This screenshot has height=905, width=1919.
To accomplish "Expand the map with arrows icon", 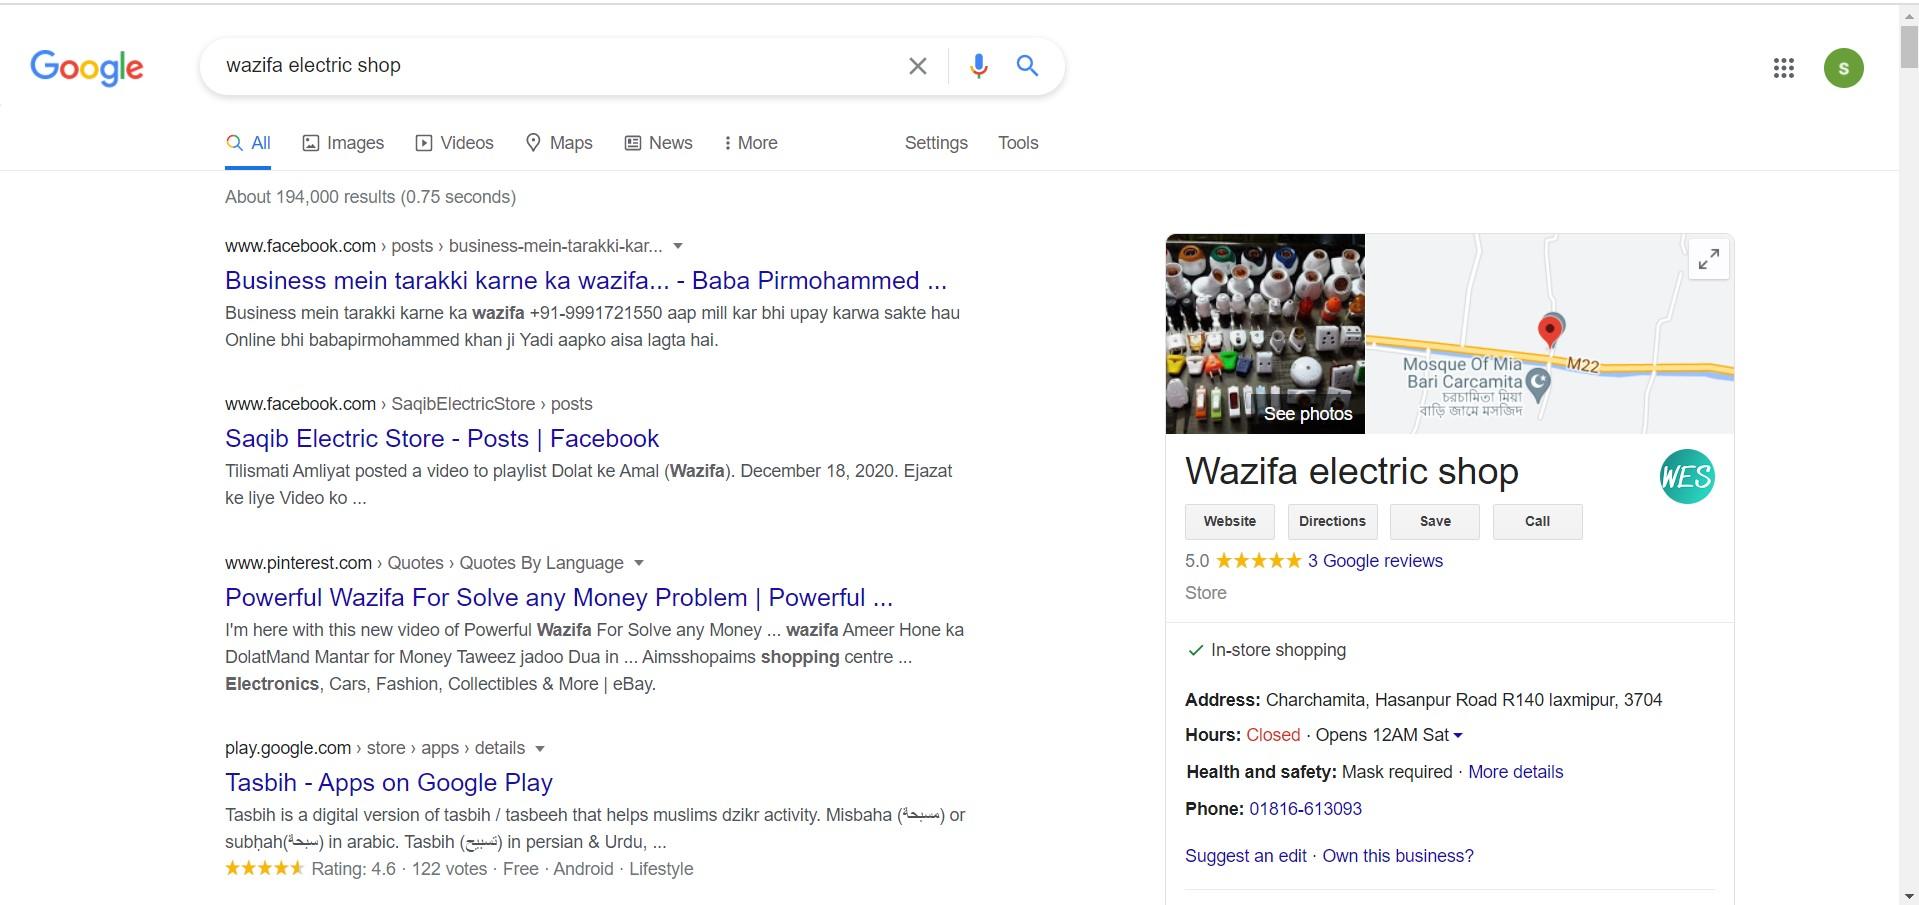I will coord(1709,260).
